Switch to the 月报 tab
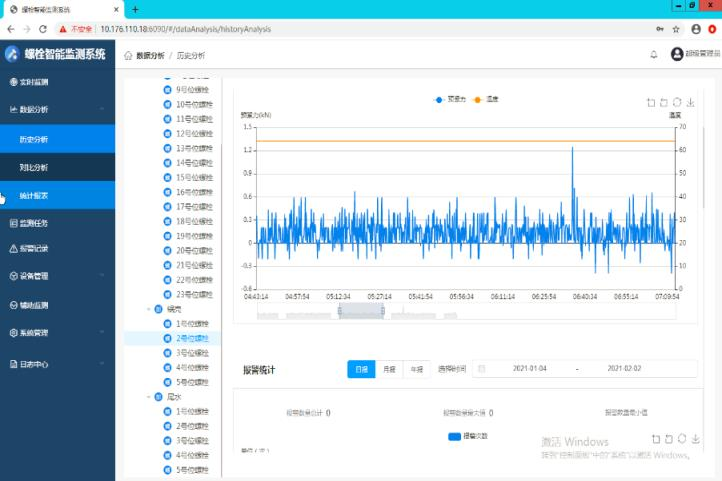722x481 pixels. coord(390,369)
